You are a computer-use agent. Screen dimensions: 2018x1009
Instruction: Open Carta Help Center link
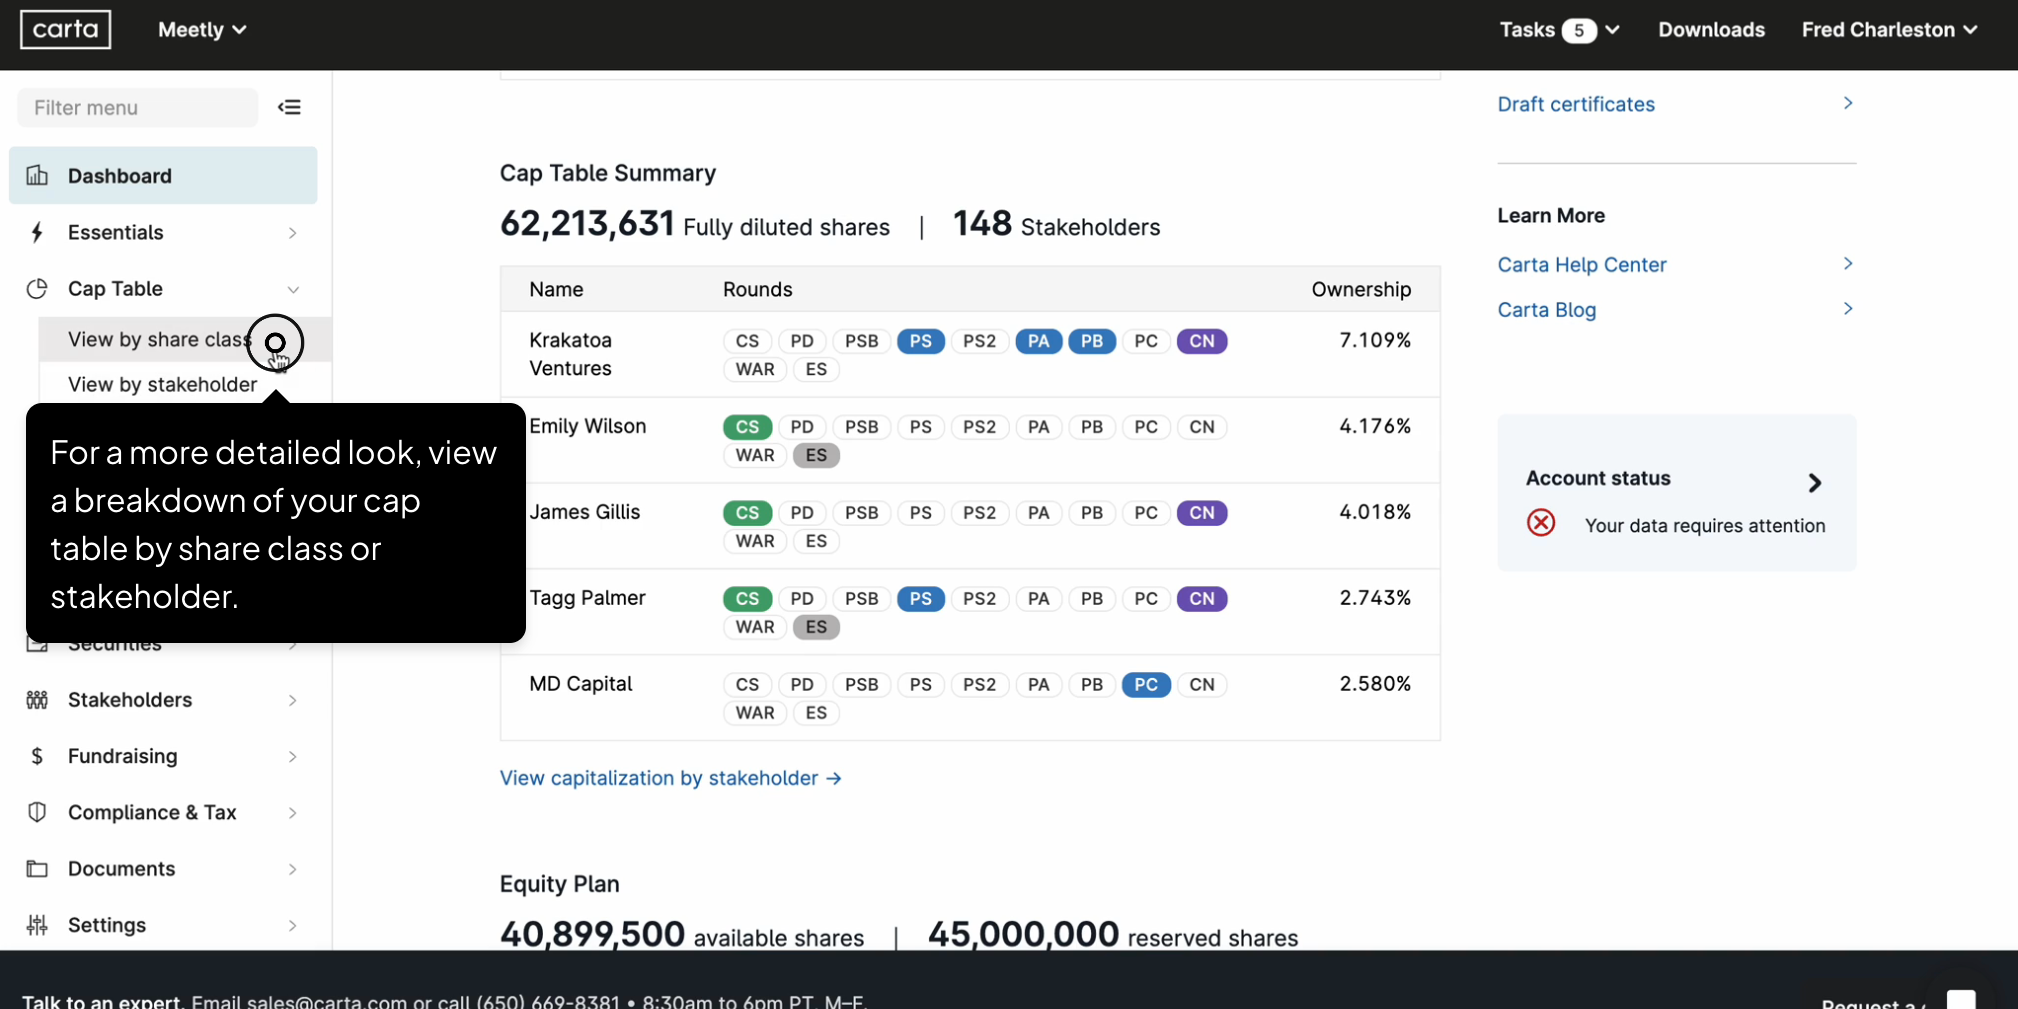tap(1582, 265)
